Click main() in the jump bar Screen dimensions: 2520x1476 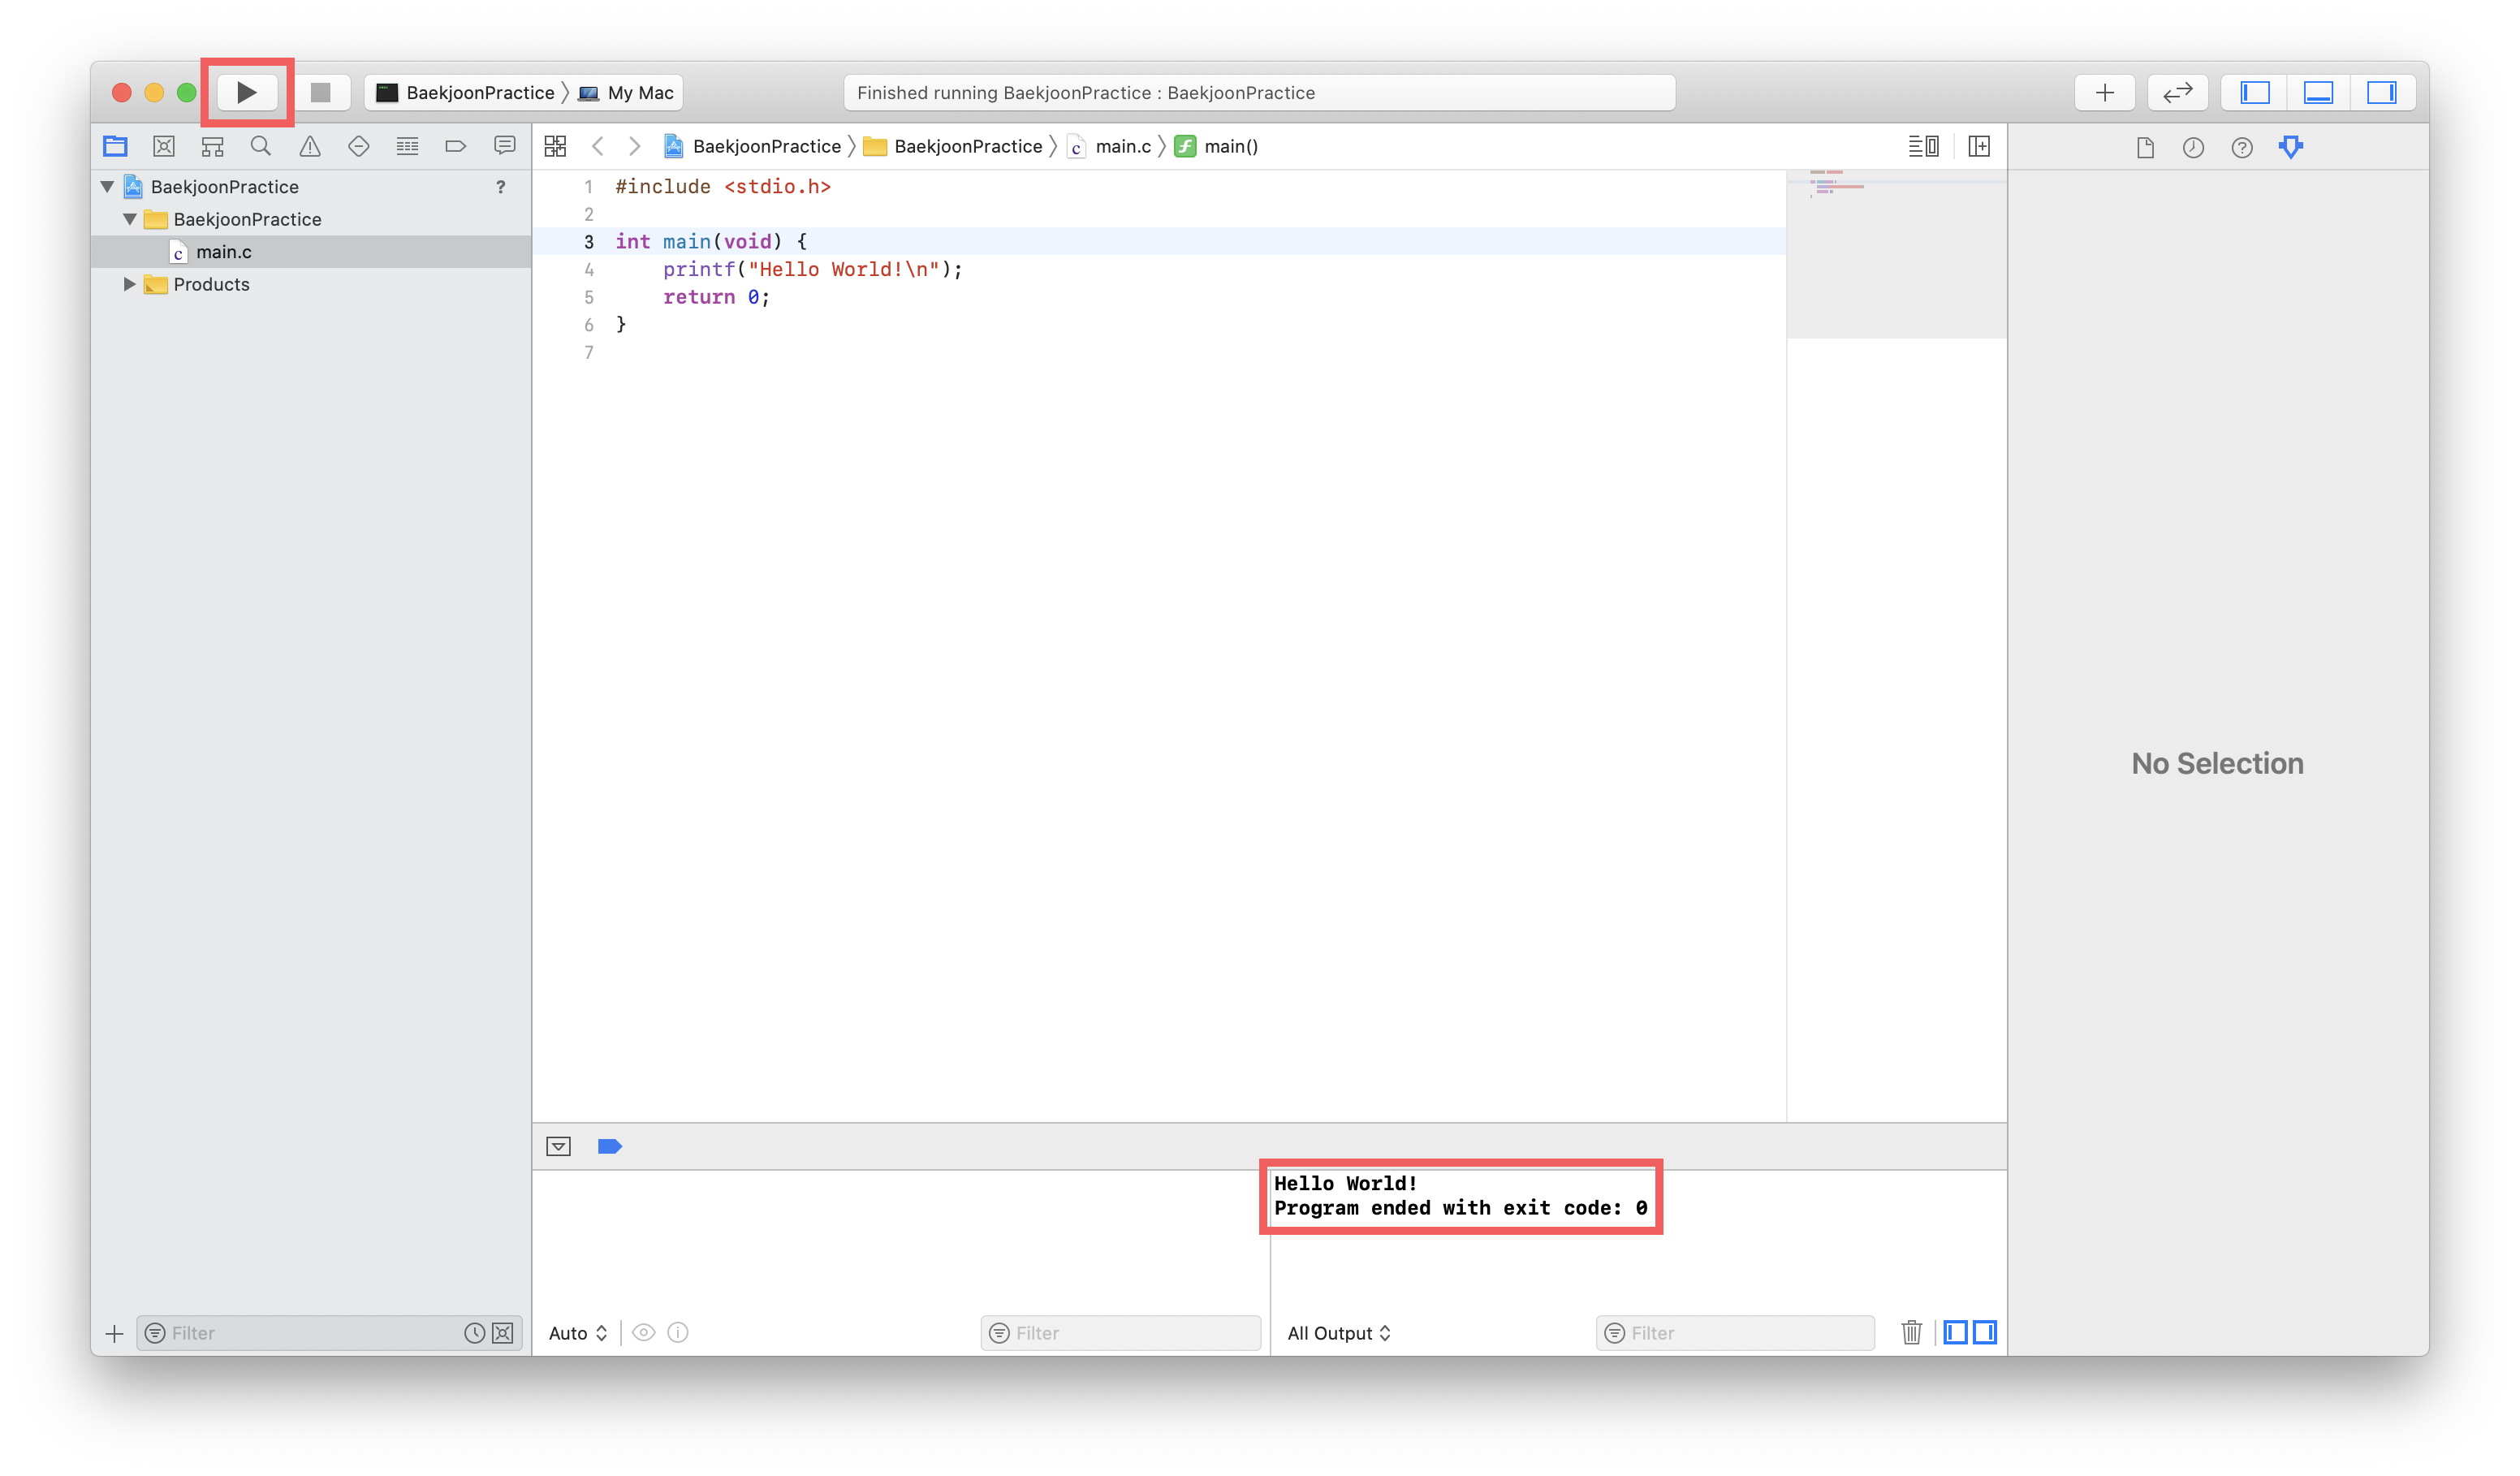click(x=1230, y=146)
